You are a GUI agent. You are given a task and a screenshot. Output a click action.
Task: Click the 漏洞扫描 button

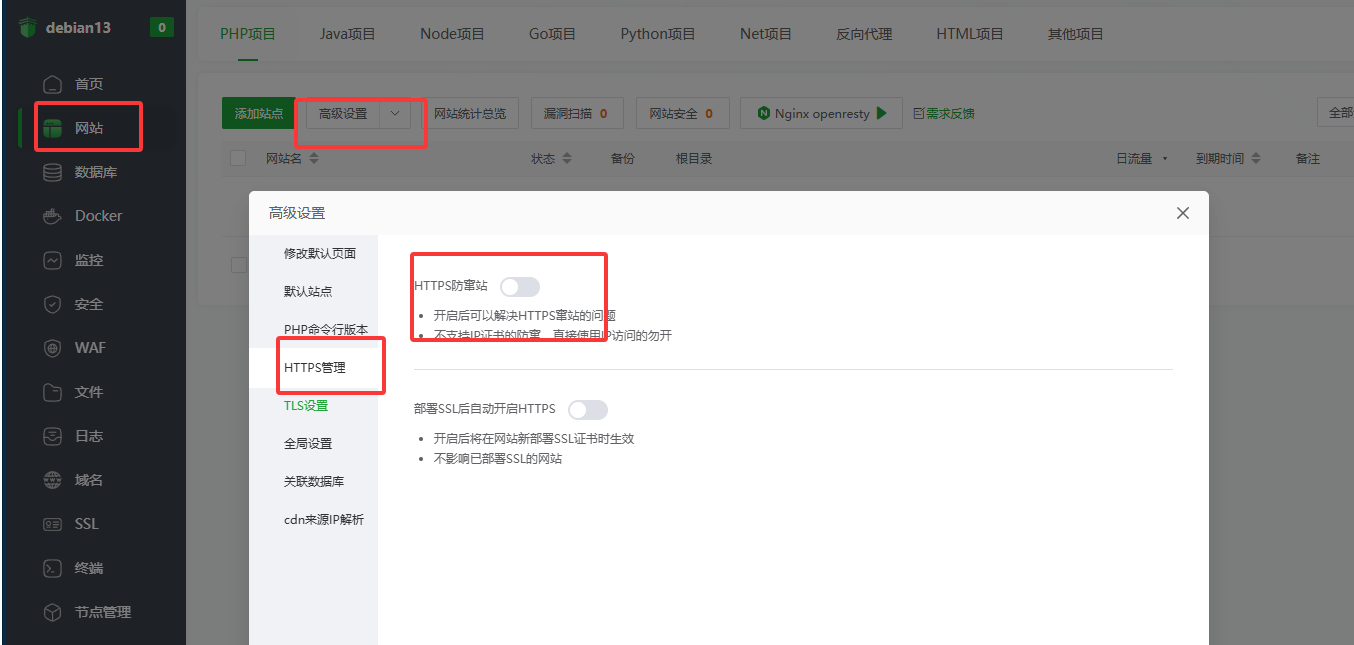pos(576,114)
